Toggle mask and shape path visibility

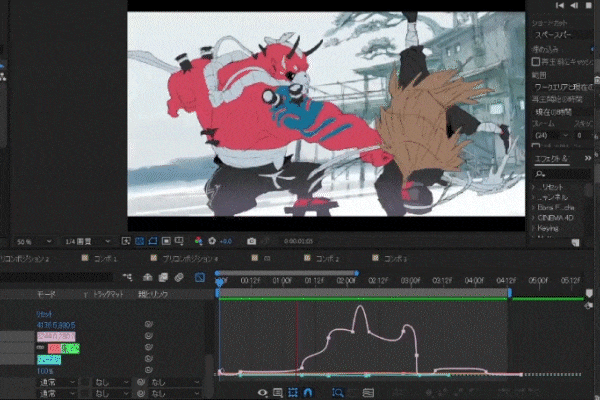(153, 241)
